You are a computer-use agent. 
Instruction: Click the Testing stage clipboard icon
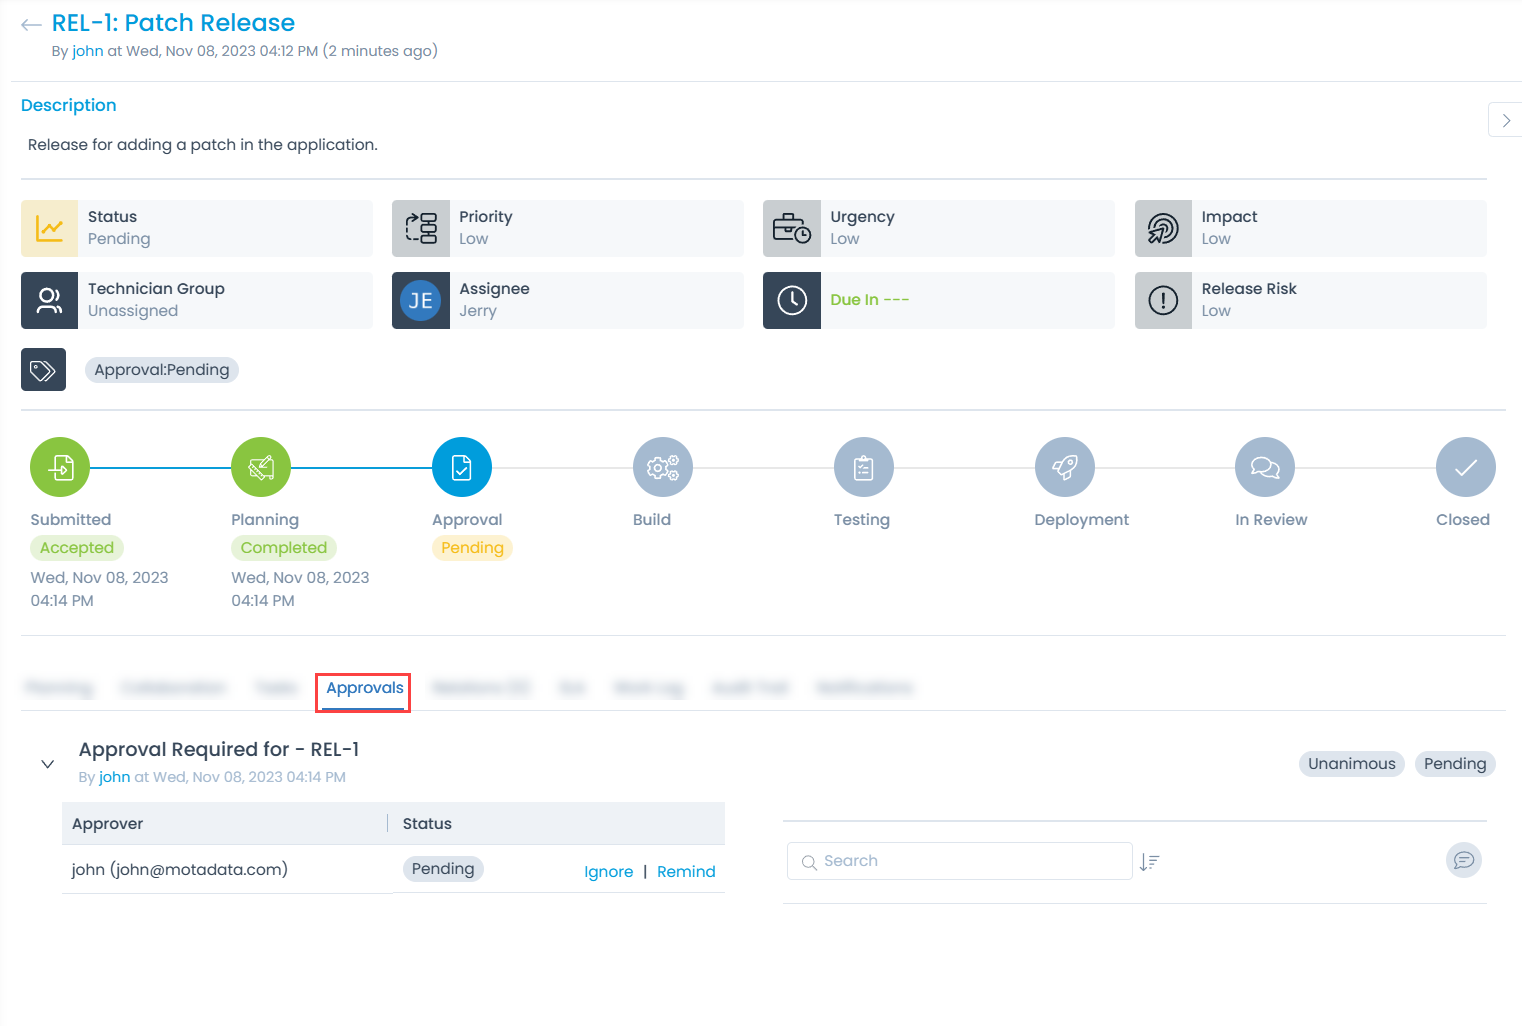coord(864,467)
